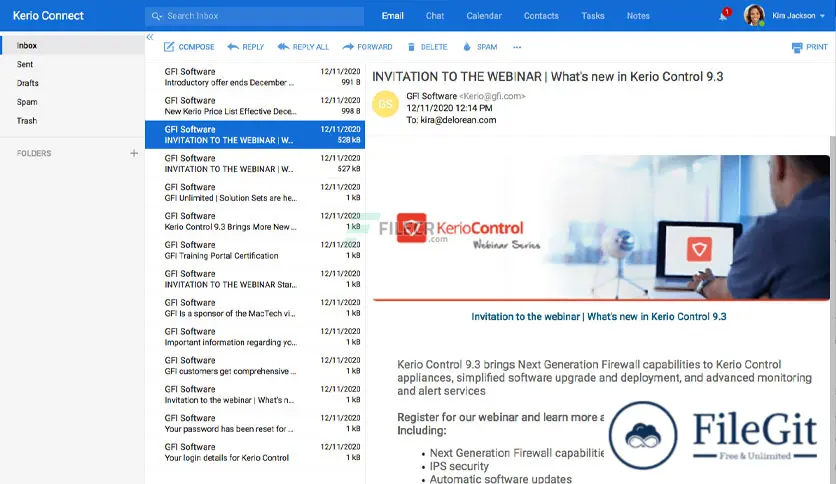Click the Kerio Connect logo text
This screenshot has width=836, height=484.
click(x=48, y=15)
